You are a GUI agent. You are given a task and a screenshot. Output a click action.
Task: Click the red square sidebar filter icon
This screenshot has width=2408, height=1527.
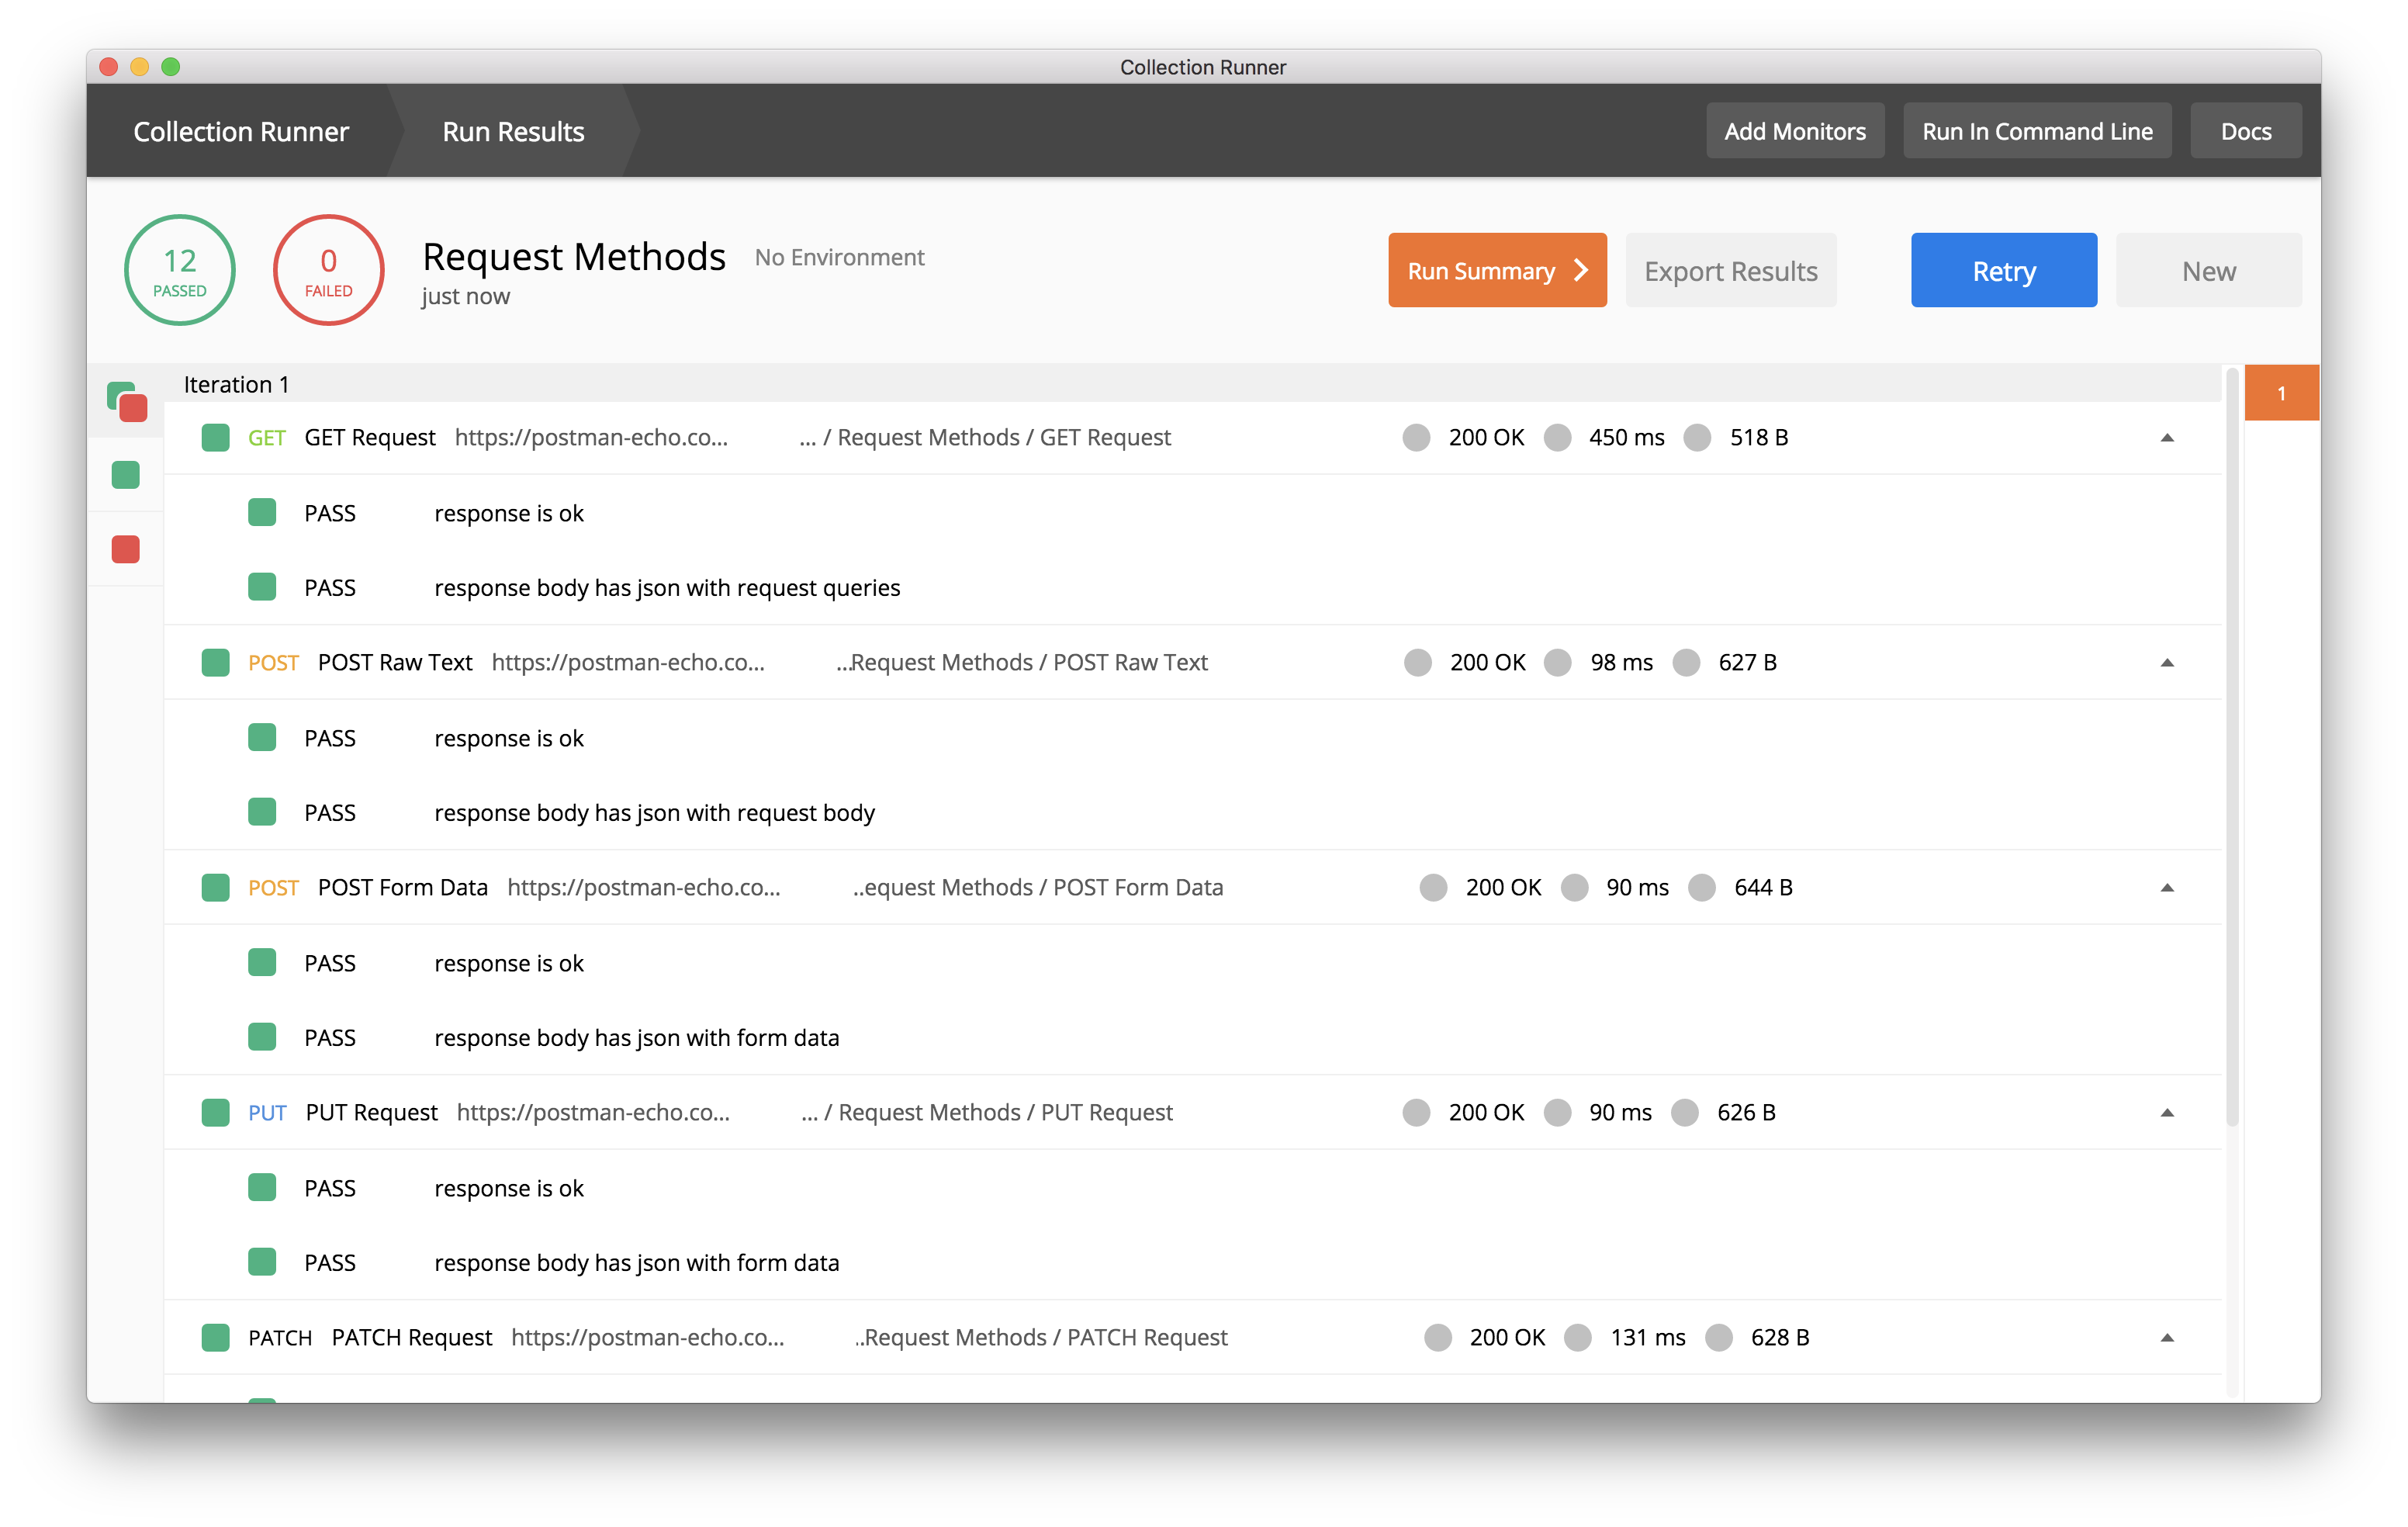point(124,548)
